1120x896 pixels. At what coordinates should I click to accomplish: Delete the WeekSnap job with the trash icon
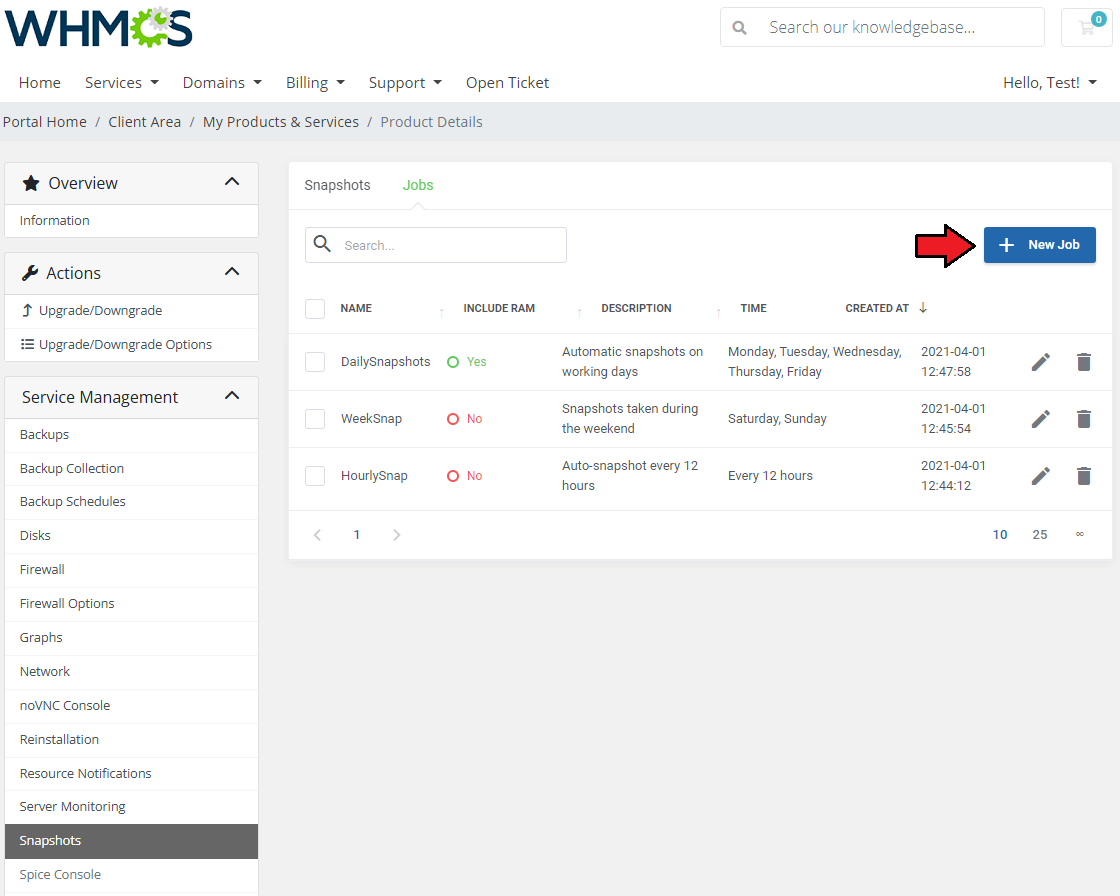pos(1084,419)
